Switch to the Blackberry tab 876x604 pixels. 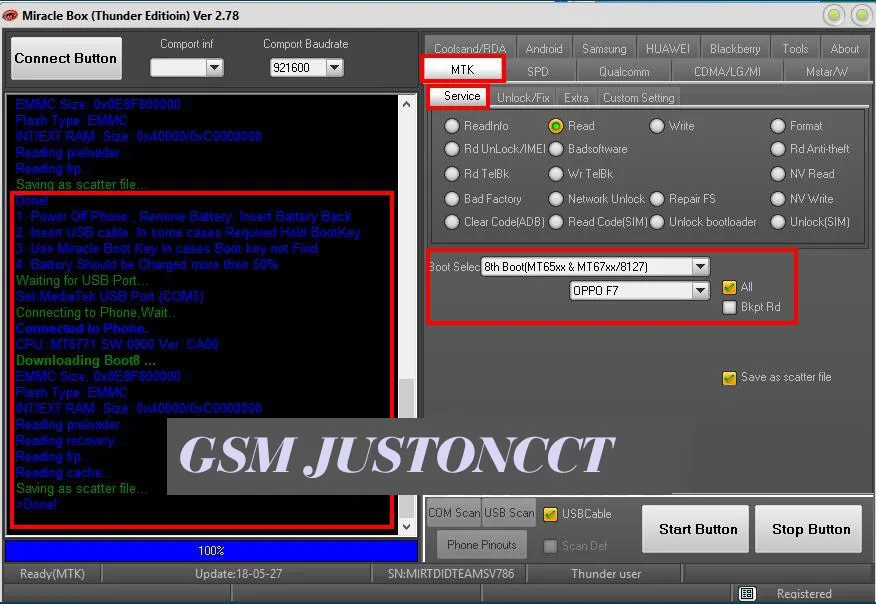coord(735,49)
